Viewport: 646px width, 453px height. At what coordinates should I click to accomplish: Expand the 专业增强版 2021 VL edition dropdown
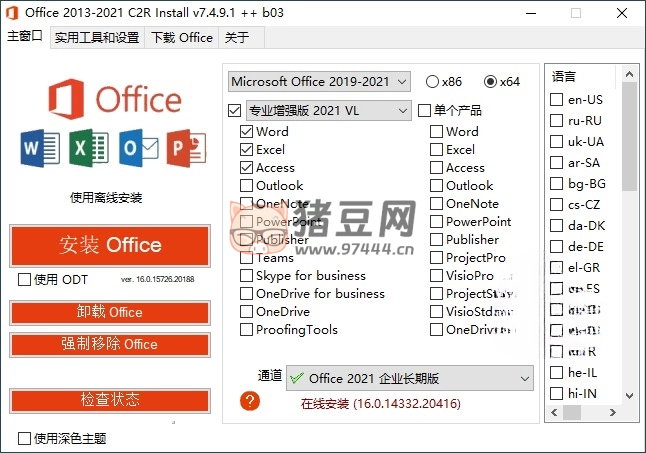pos(329,110)
